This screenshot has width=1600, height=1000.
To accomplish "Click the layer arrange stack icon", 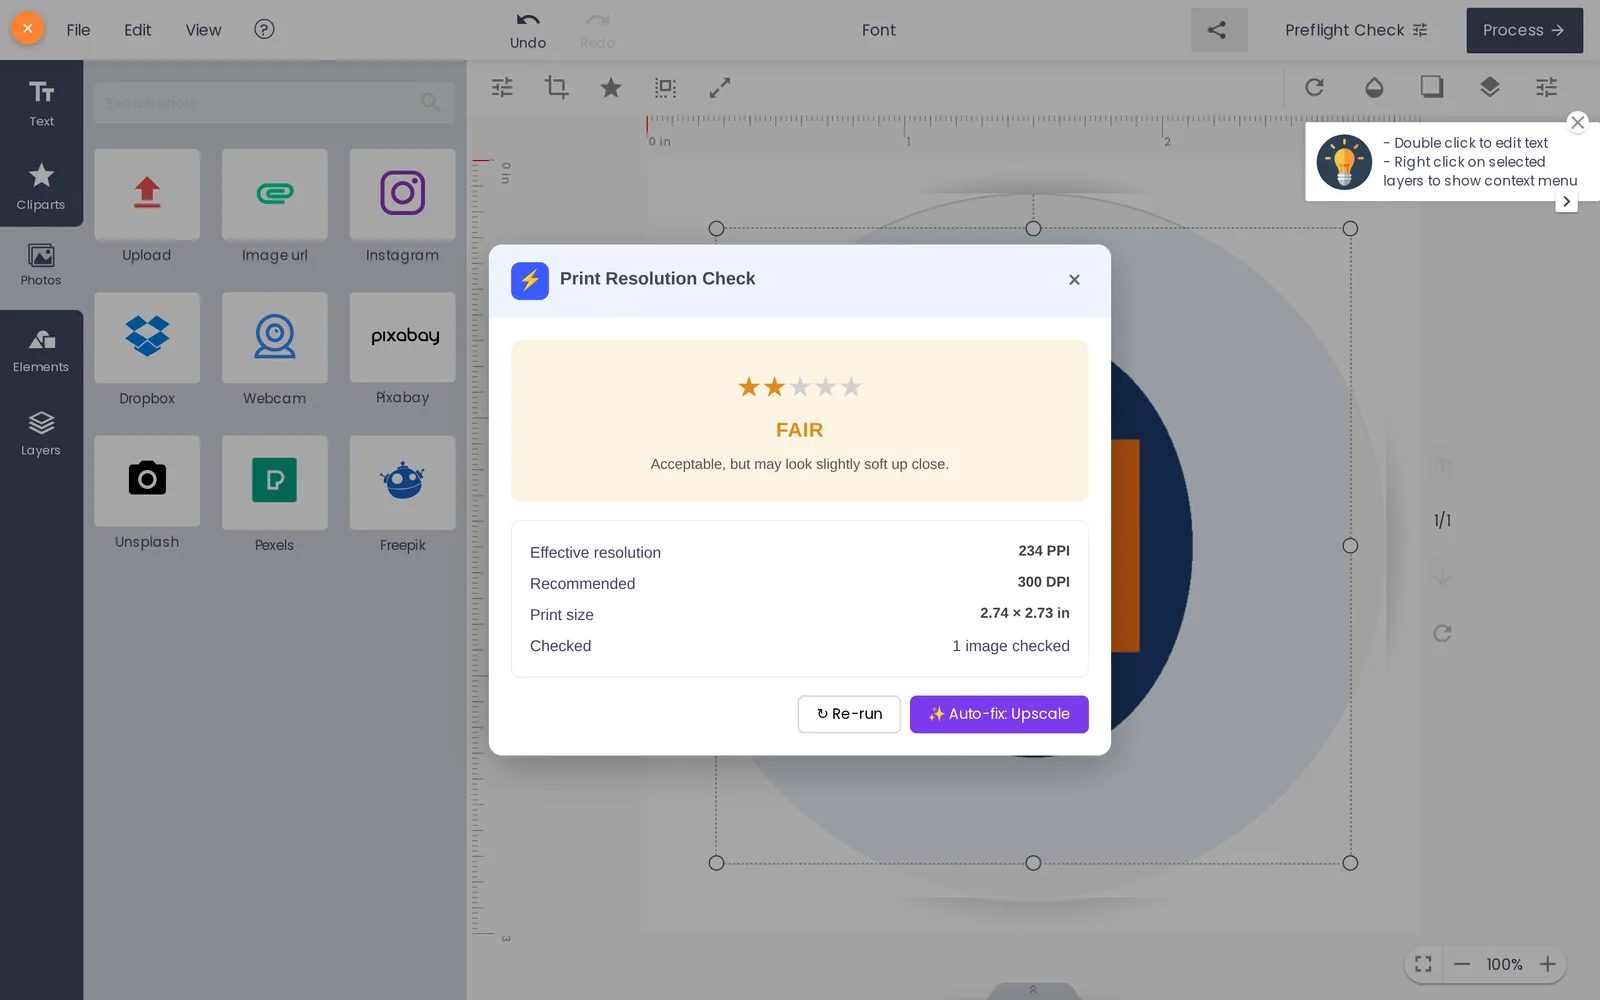I will tap(1490, 87).
